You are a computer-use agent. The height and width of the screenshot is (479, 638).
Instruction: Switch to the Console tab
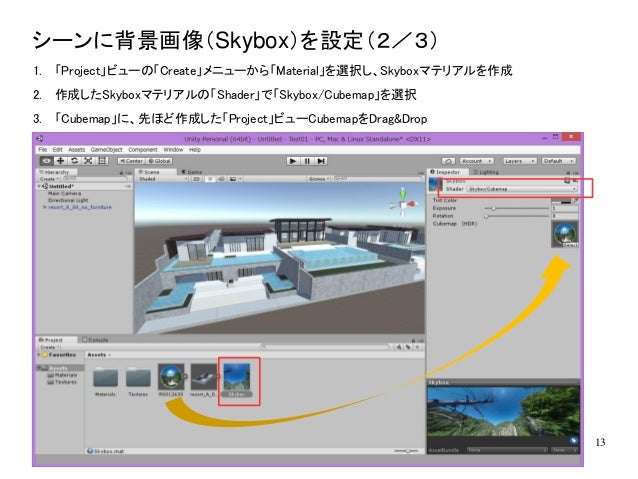pos(96,340)
